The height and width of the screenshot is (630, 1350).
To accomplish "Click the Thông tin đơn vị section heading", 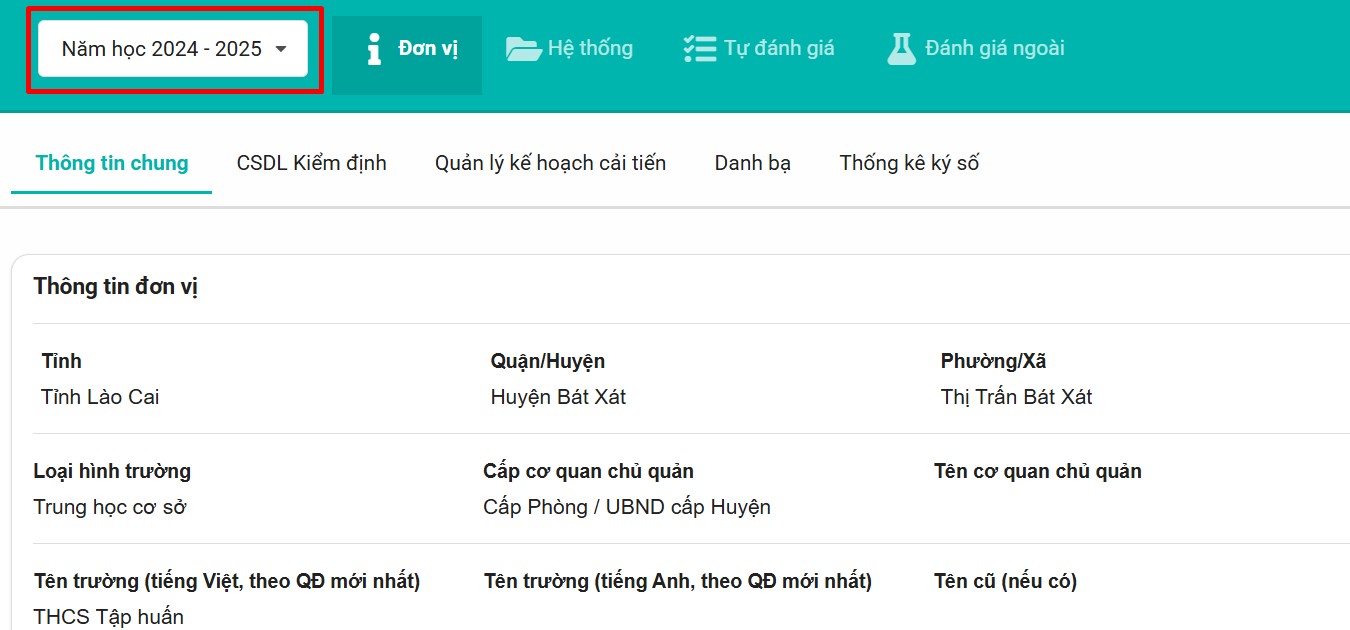I will (116, 286).
